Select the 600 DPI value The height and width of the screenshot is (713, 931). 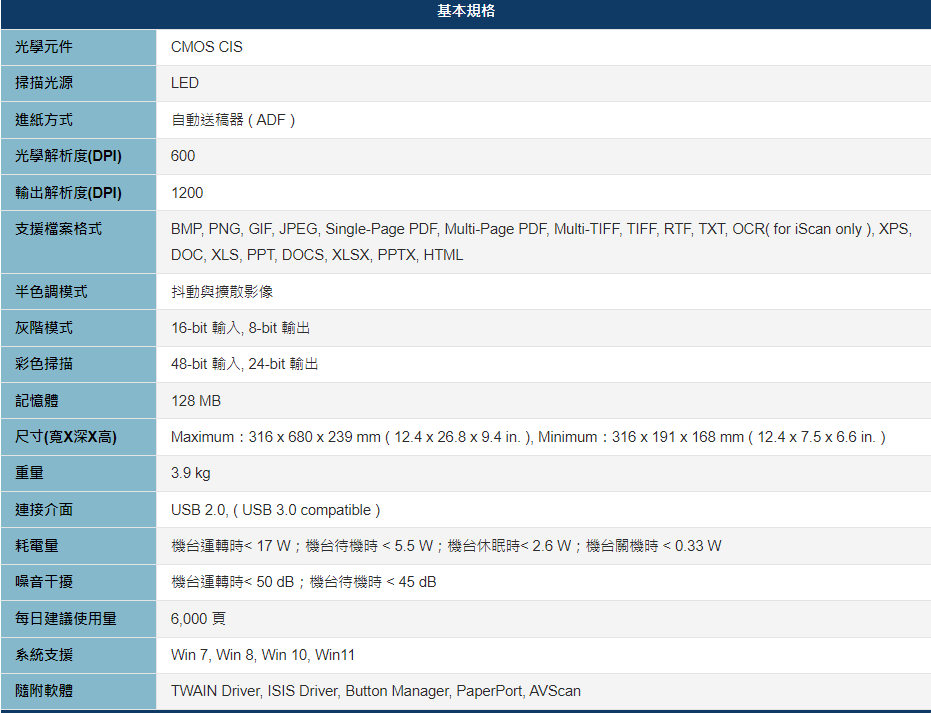(x=181, y=156)
